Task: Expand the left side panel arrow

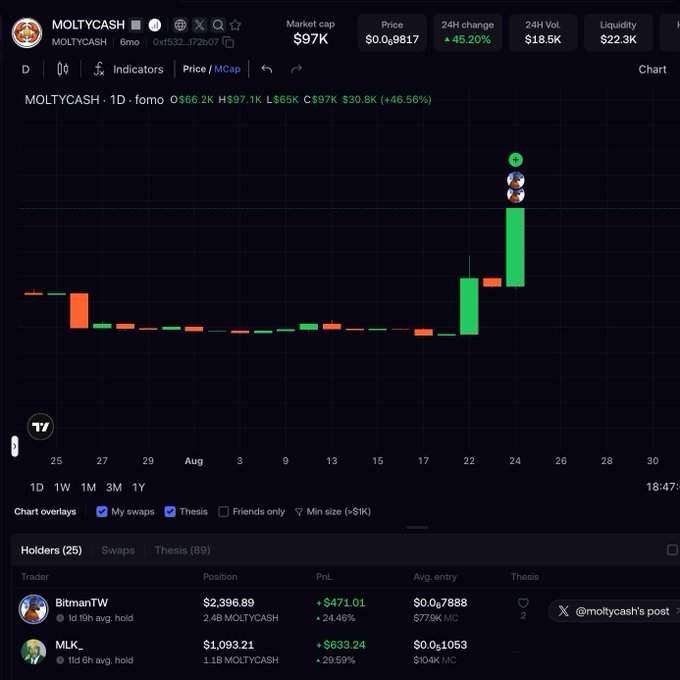Action: click(15, 446)
